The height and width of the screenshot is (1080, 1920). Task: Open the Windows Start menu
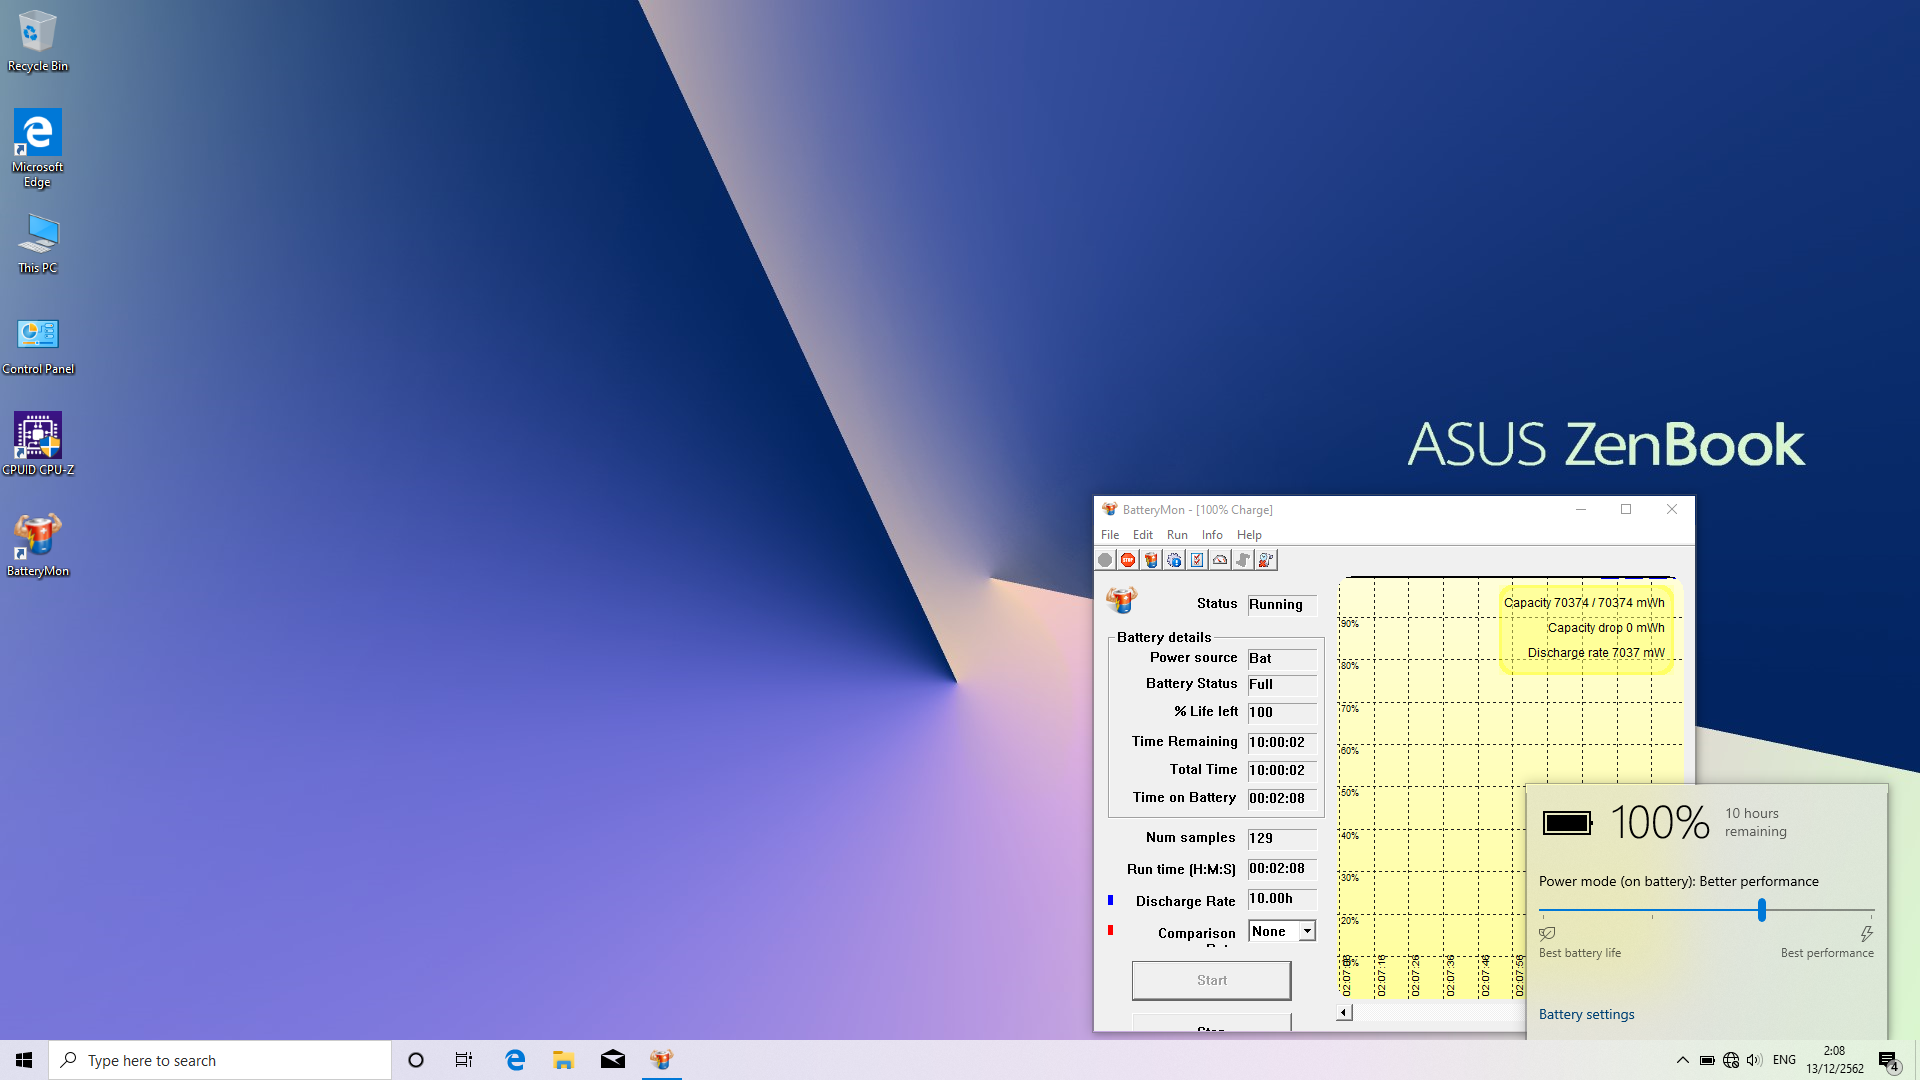[24, 1060]
